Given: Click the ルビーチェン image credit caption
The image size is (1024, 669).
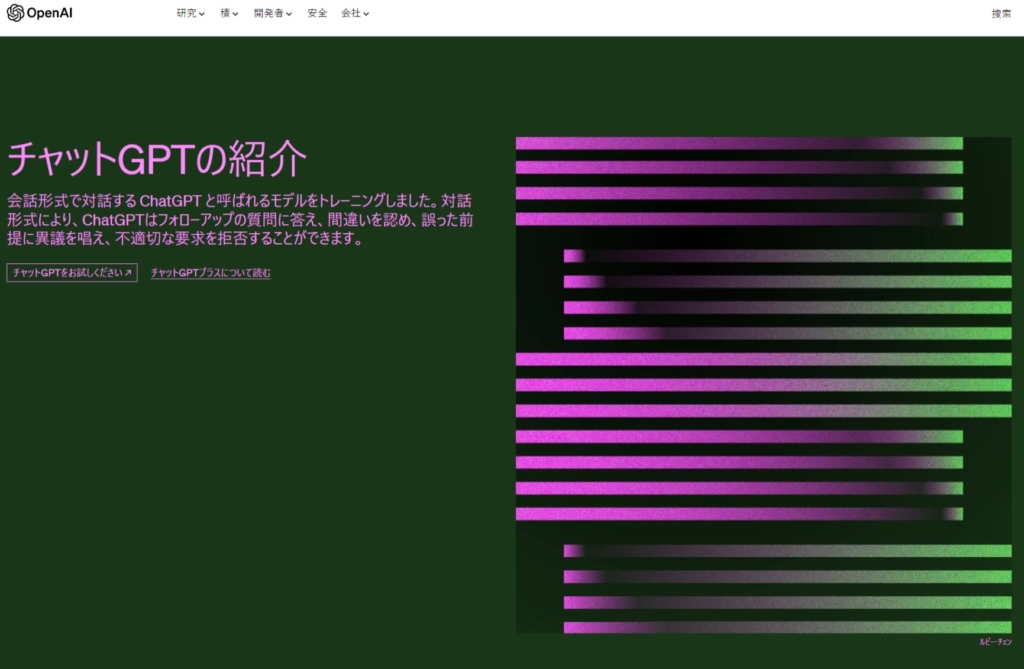Looking at the screenshot, I should tap(995, 642).
